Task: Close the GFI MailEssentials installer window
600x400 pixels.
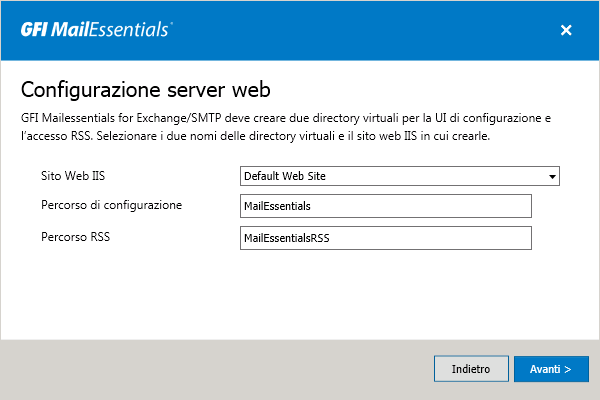Action: click(x=566, y=30)
